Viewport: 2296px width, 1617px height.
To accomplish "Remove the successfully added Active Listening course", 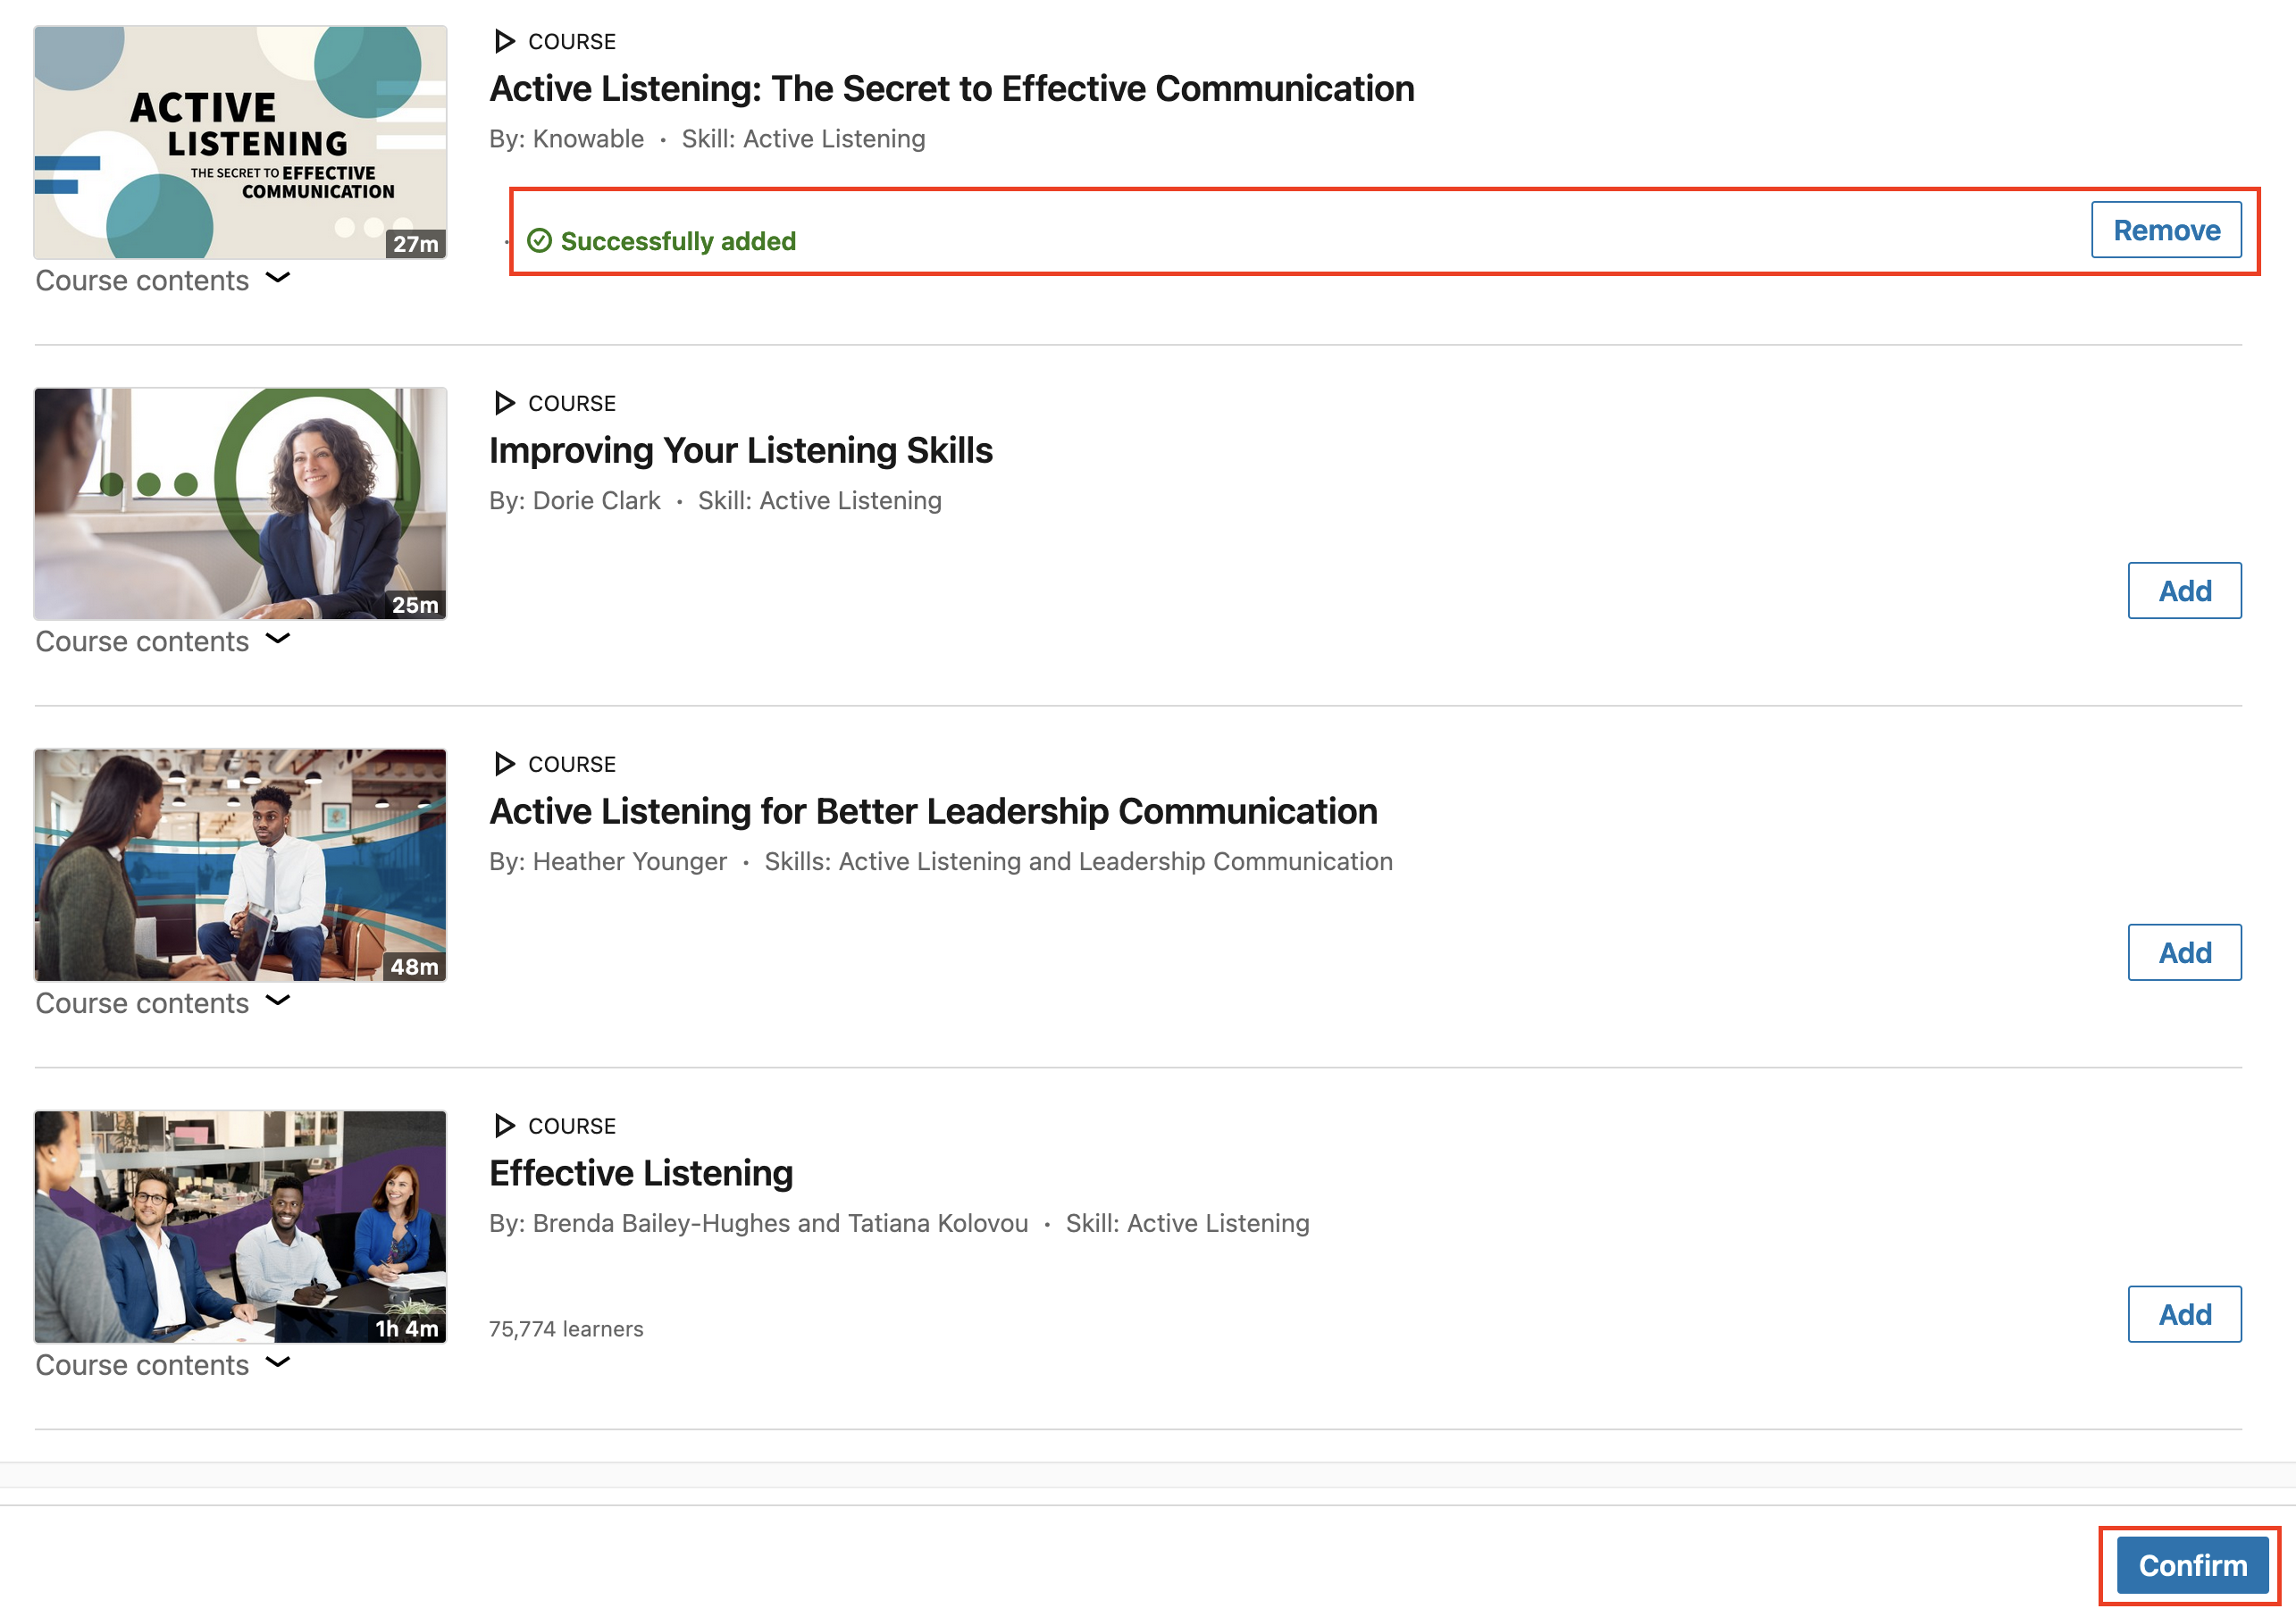I will pyautogui.click(x=2165, y=228).
